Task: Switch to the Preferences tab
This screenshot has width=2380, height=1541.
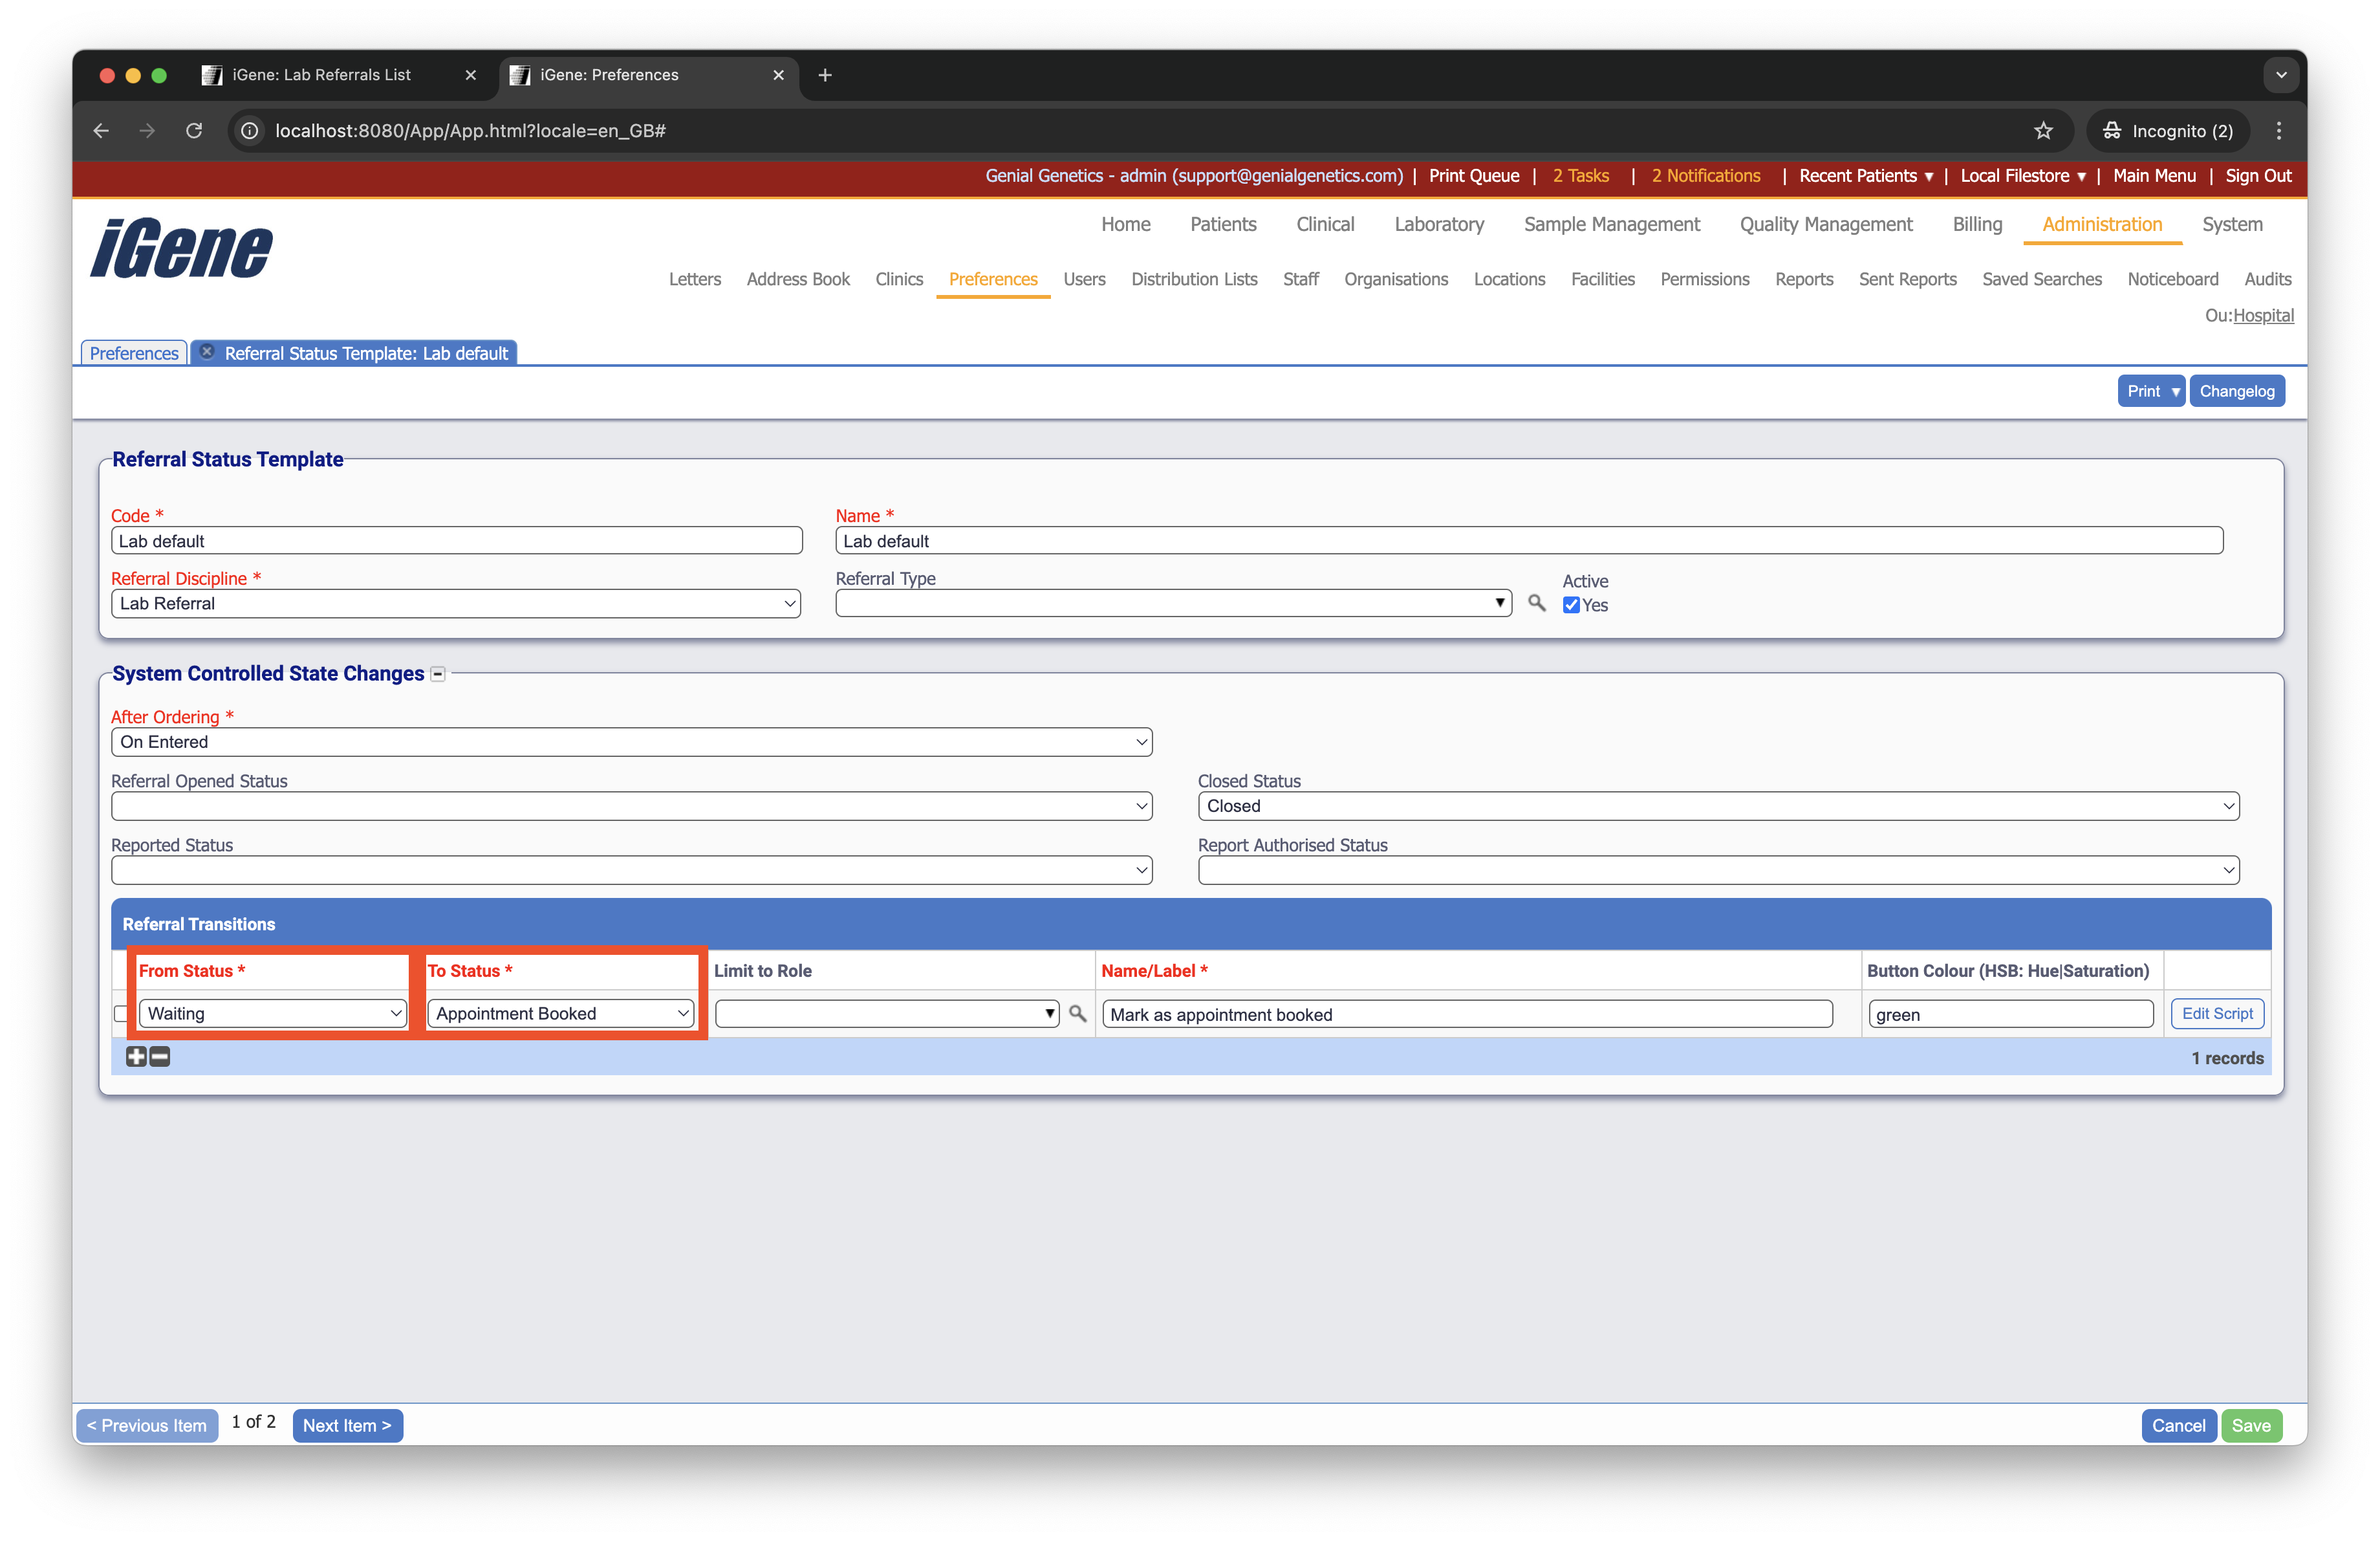Action: coord(134,353)
